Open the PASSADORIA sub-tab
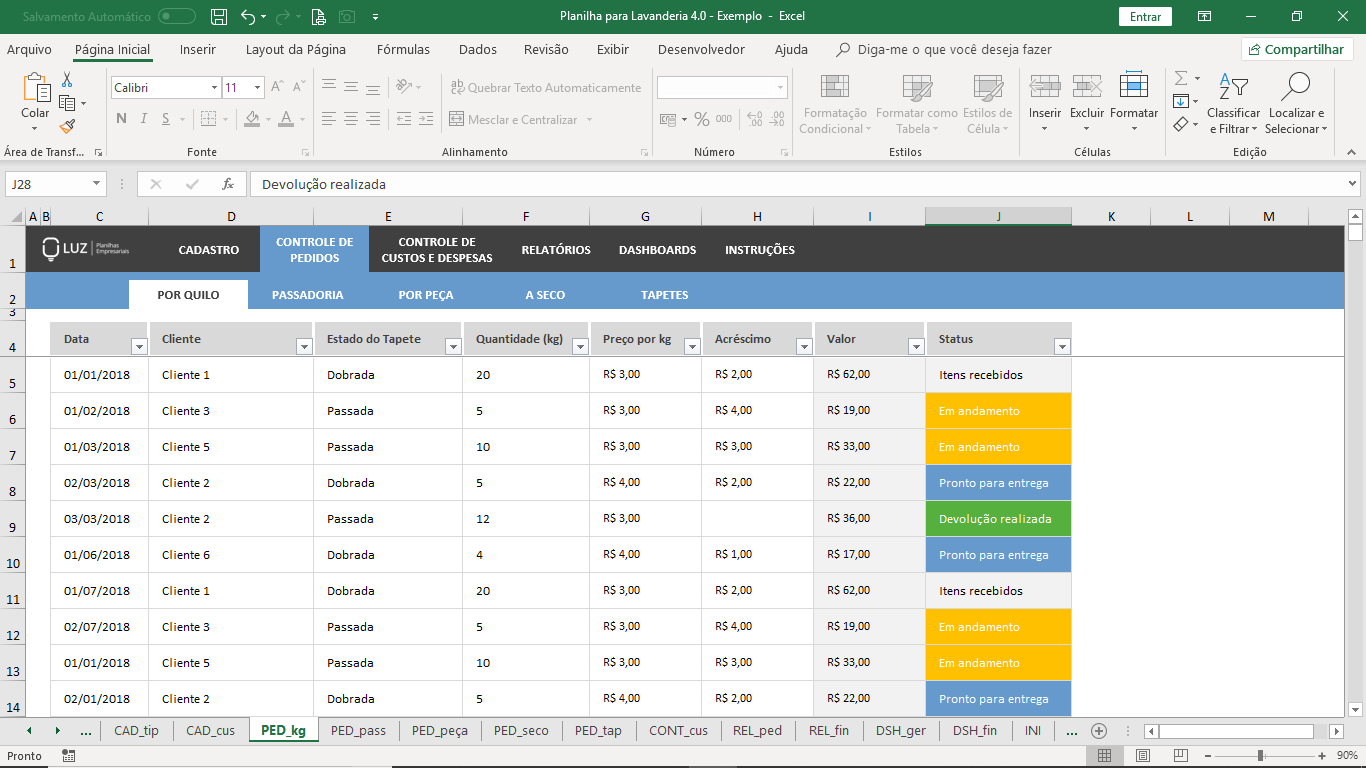This screenshot has width=1366, height=768. [308, 295]
